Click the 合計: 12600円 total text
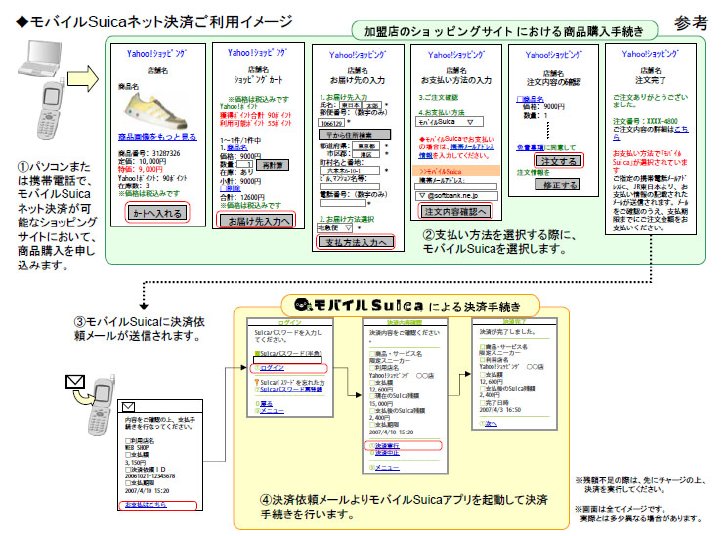This screenshot has height=536, width=728. [x=242, y=197]
